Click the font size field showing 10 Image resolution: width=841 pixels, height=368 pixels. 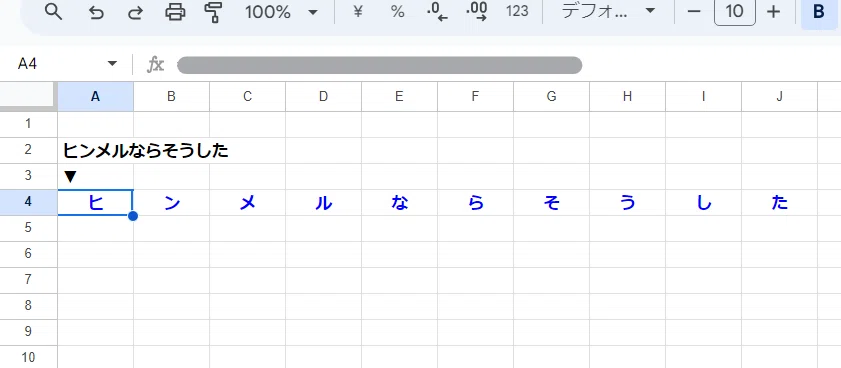734,11
